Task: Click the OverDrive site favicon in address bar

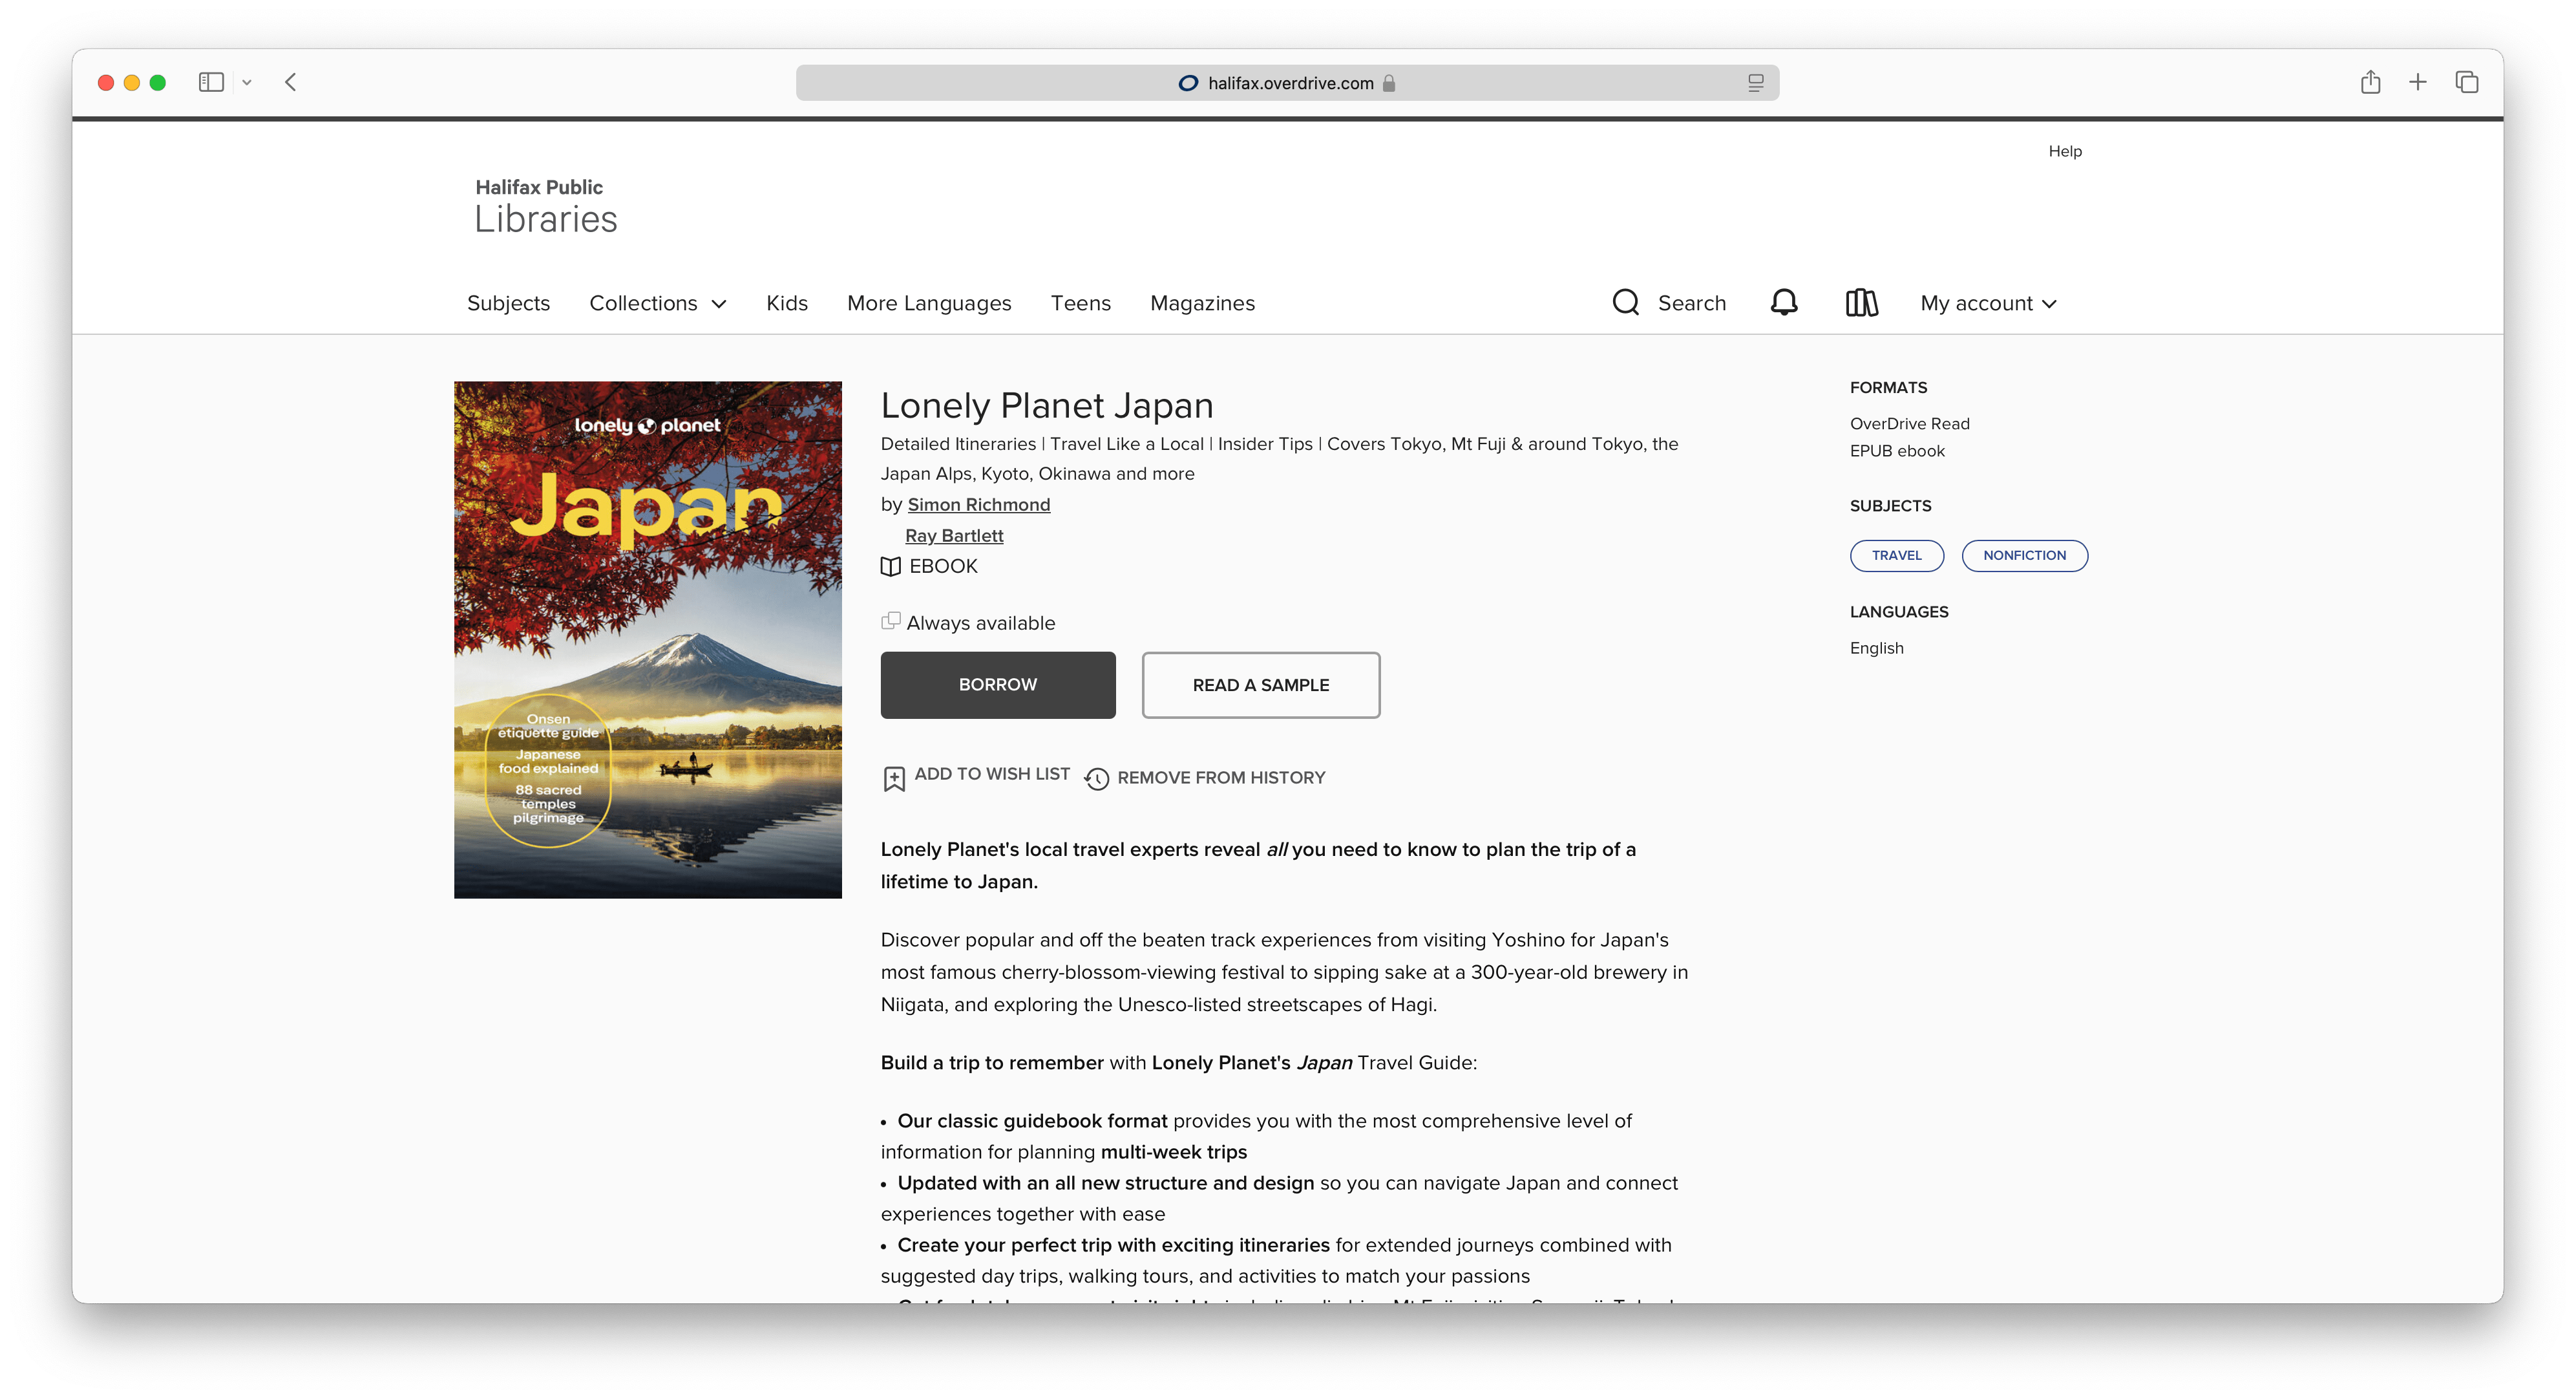Action: 1188,83
